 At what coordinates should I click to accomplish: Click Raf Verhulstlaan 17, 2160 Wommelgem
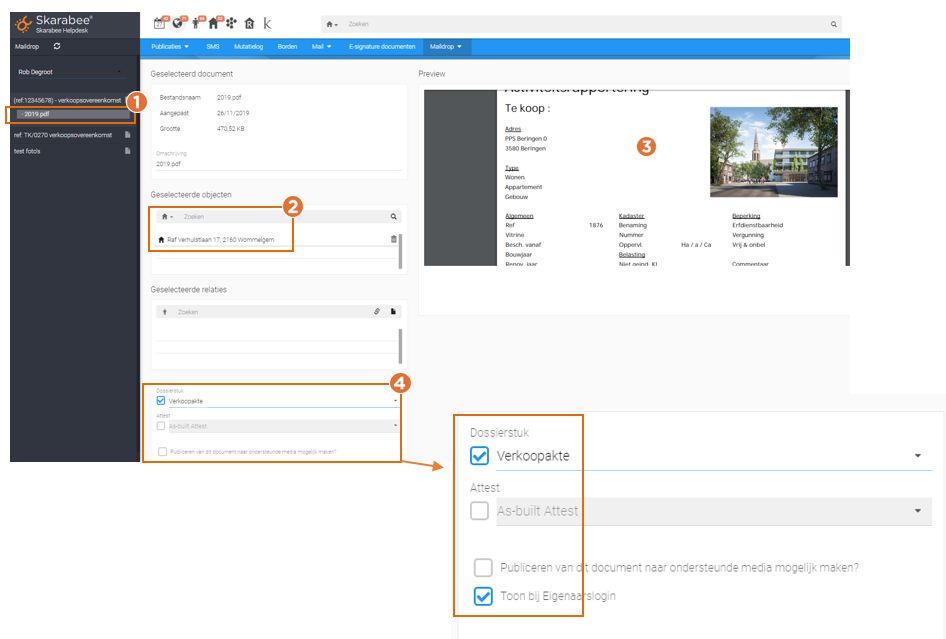[x=221, y=240]
